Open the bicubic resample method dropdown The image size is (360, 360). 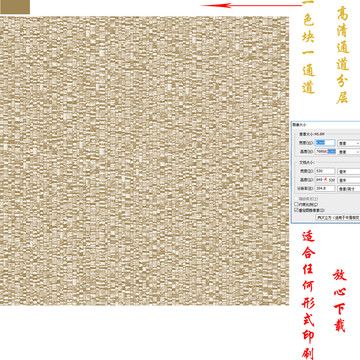click(338, 217)
